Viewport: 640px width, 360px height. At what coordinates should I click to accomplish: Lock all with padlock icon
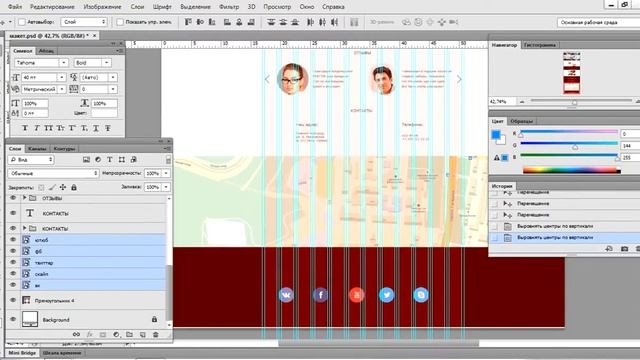pos(74,187)
